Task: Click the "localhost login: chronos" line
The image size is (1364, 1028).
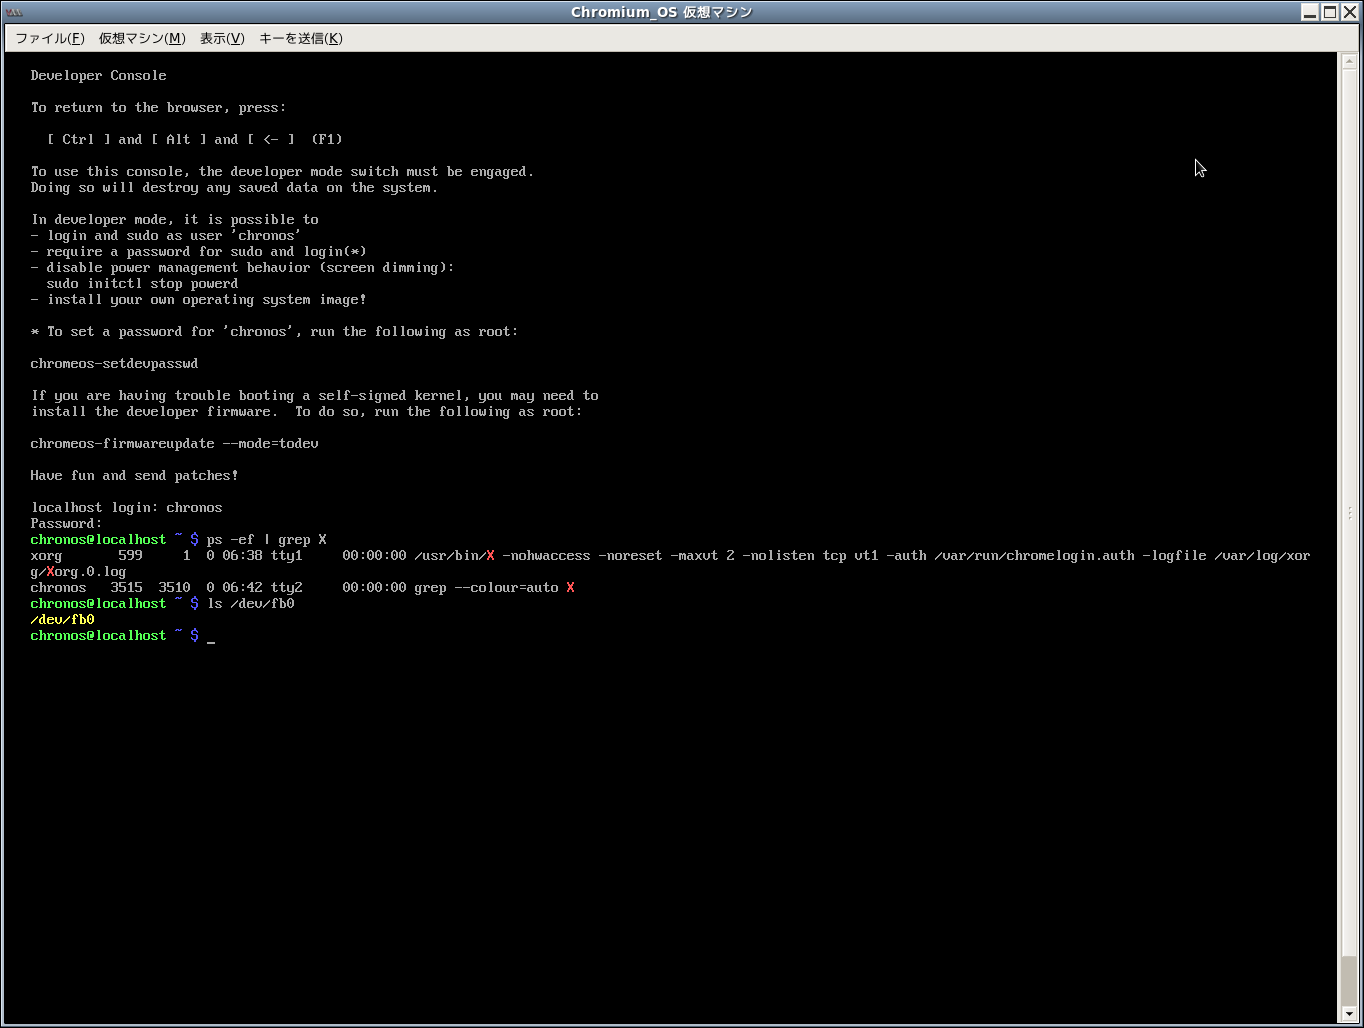Action: click(127, 508)
